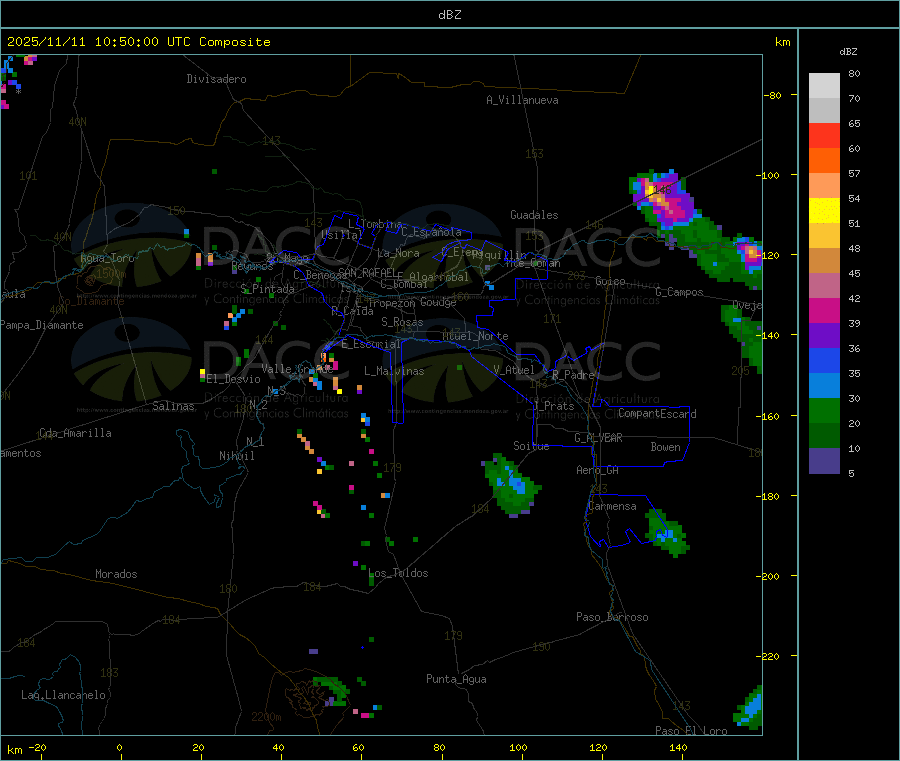Viewport: 900px width, 761px height.
Task: Click the slate 5-10 dBZ legend swatch
Action: click(824, 461)
